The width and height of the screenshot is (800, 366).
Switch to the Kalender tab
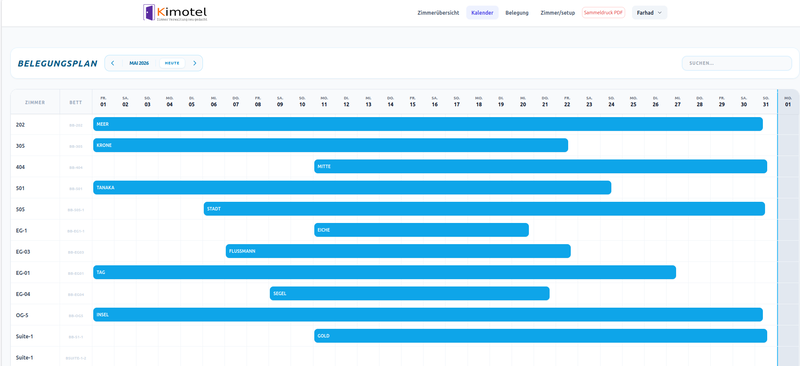click(x=482, y=13)
